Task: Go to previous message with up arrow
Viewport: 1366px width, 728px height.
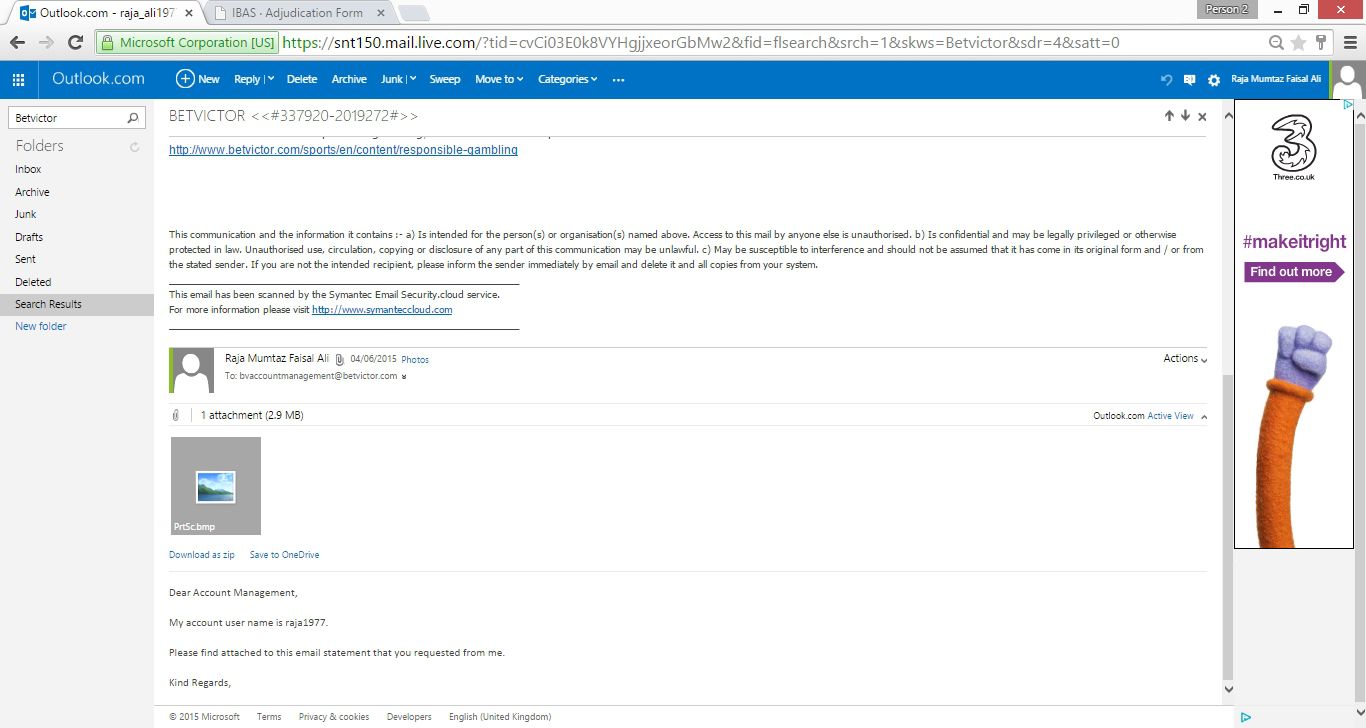Action: [1169, 116]
